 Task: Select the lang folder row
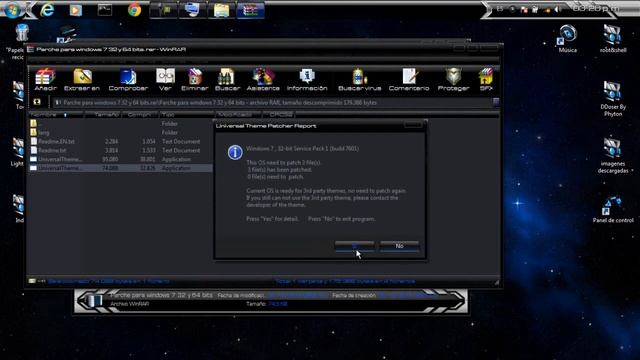coord(120,132)
